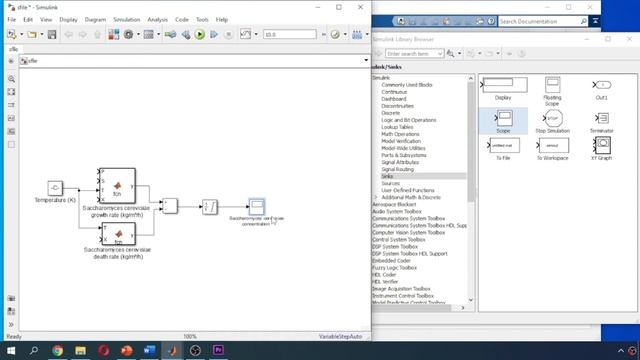
Task: Save the model with the floppy disk icon
Action: click(52, 35)
